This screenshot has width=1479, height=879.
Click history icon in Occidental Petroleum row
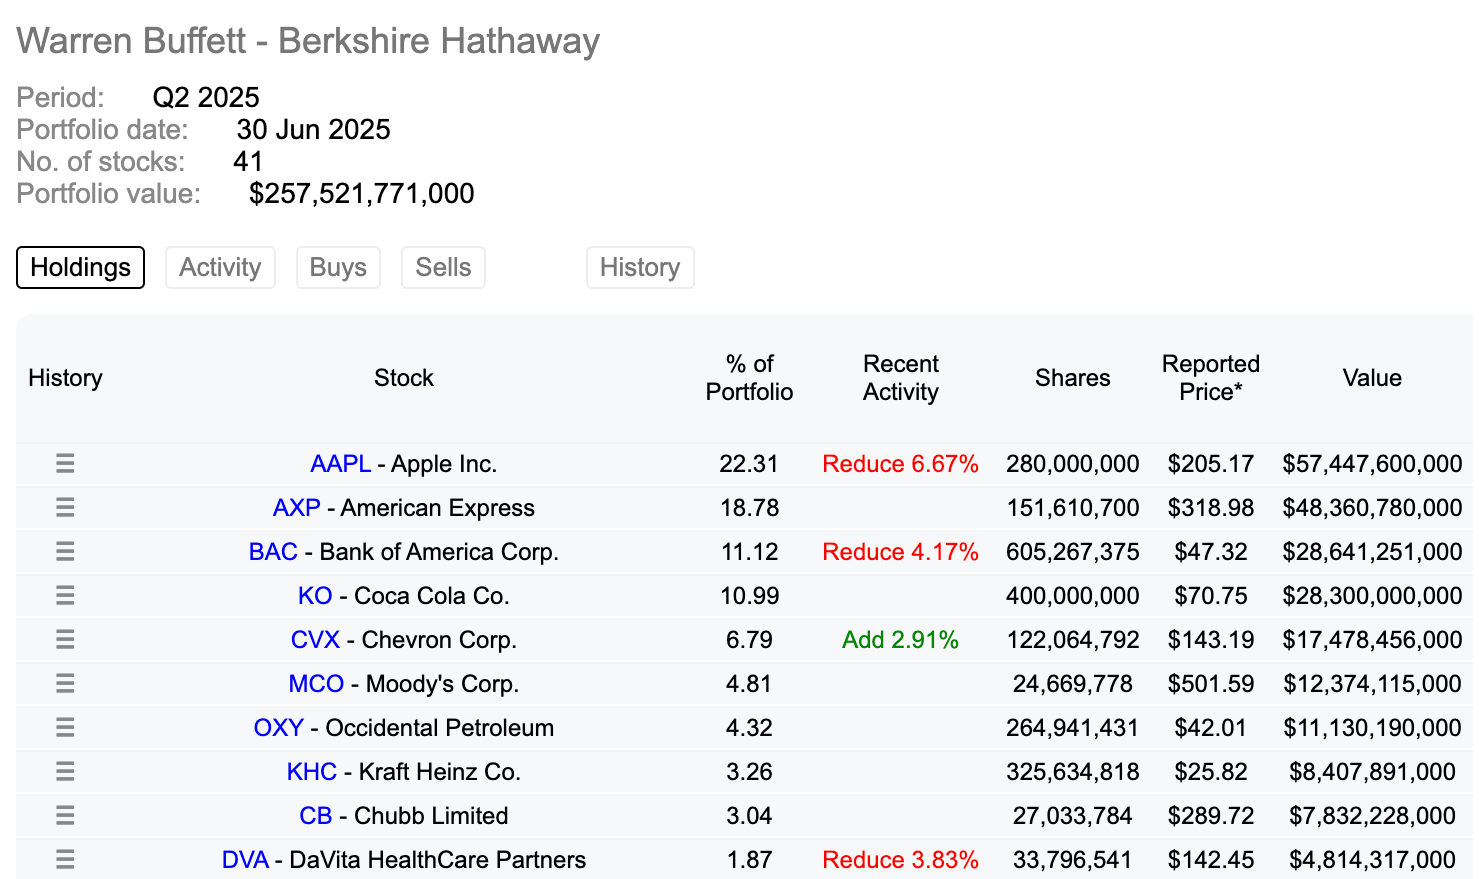[65, 727]
